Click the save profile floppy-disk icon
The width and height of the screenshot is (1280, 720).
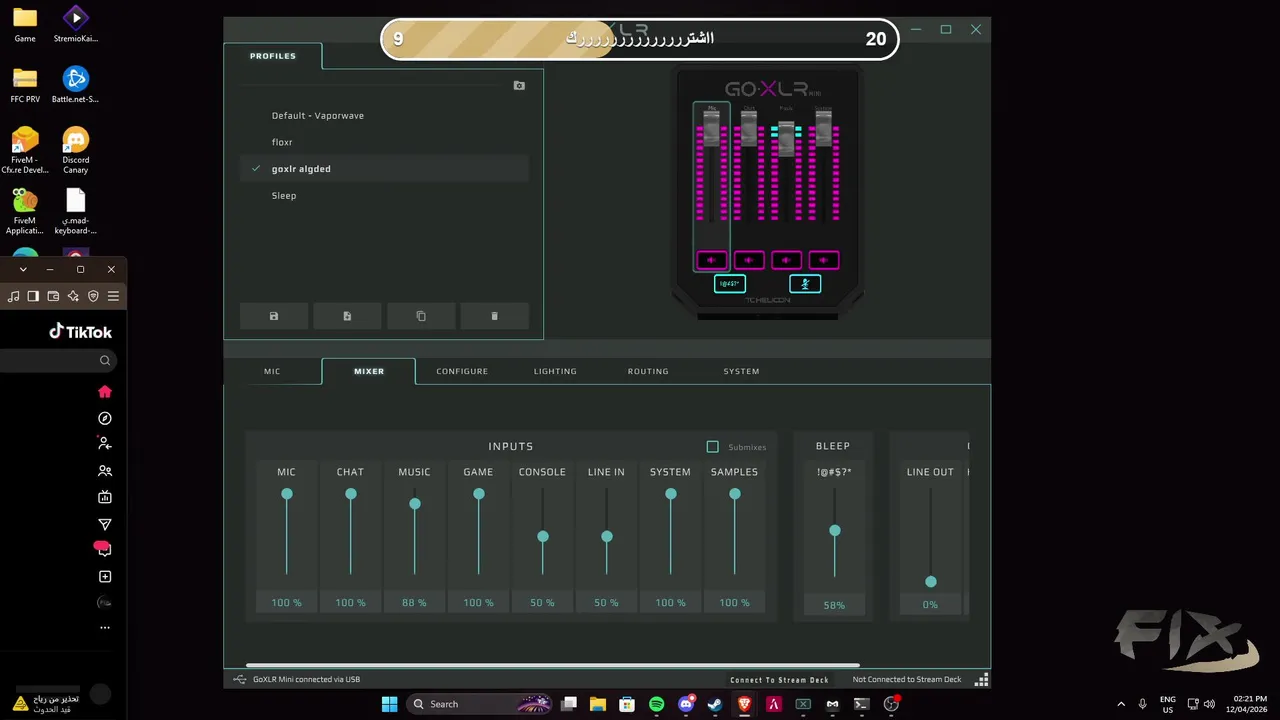[x=274, y=316]
